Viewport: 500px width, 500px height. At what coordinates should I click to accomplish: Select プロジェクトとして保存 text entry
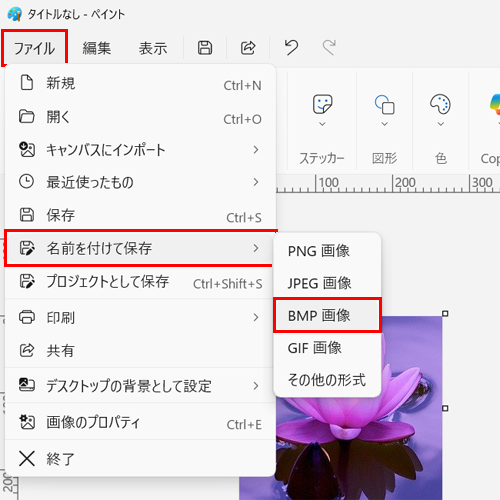107,282
